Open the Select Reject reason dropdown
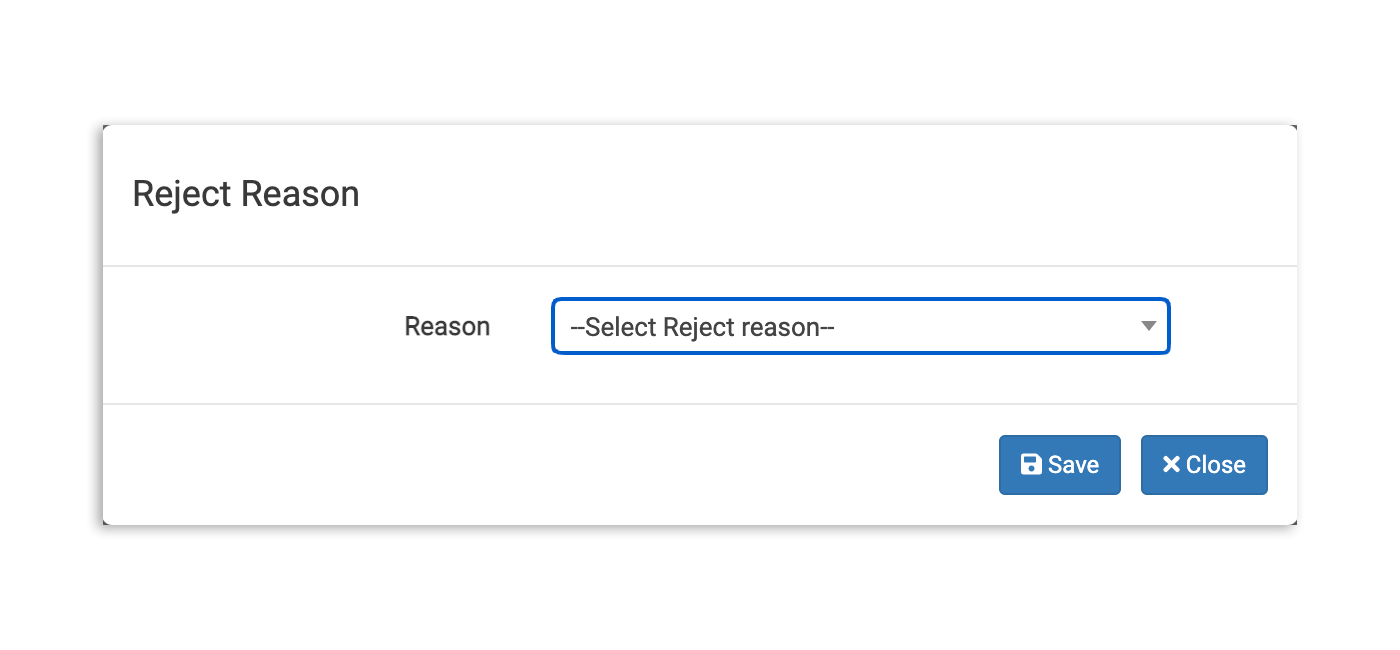 click(x=860, y=327)
